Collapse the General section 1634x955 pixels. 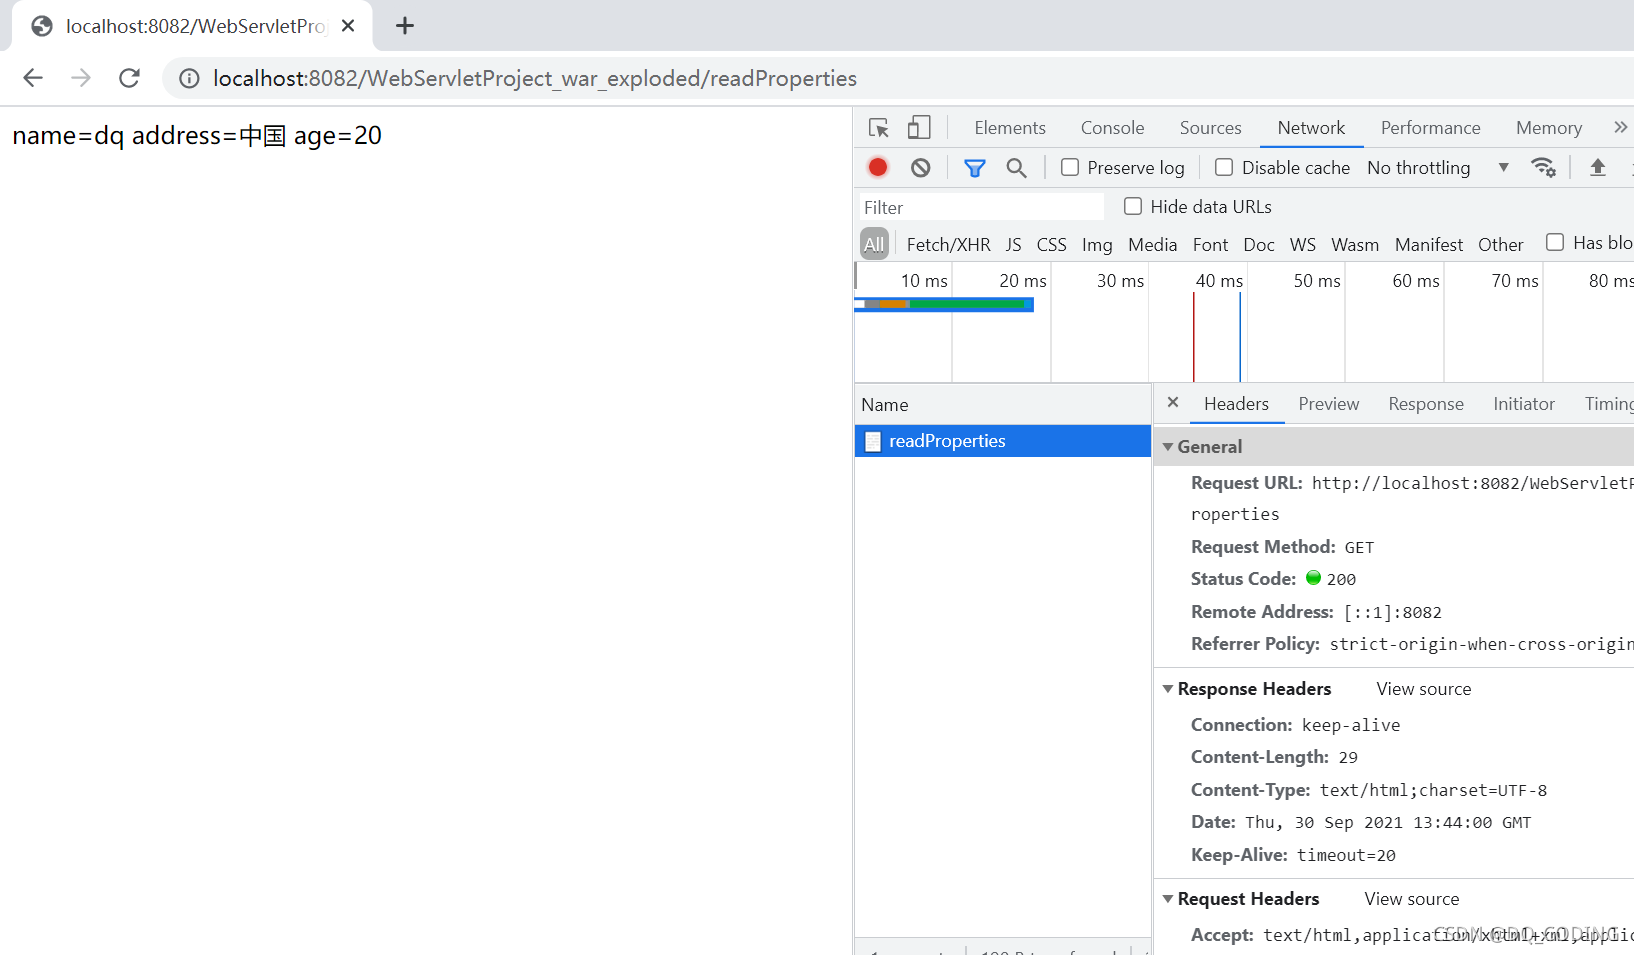point(1168,447)
